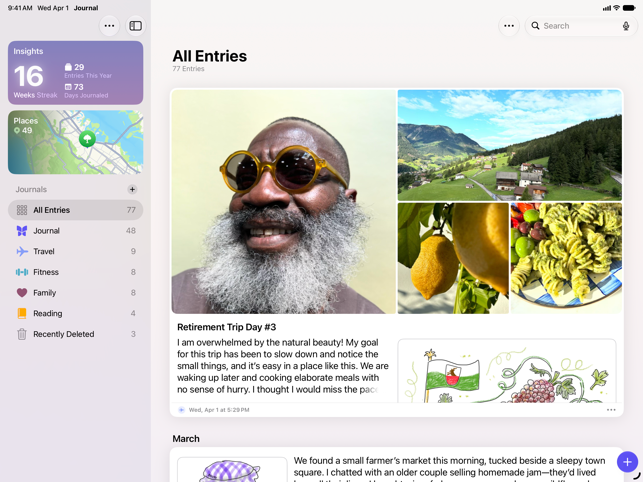
Task: Open Recently Deleted trash folder
Action: [75, 334]
